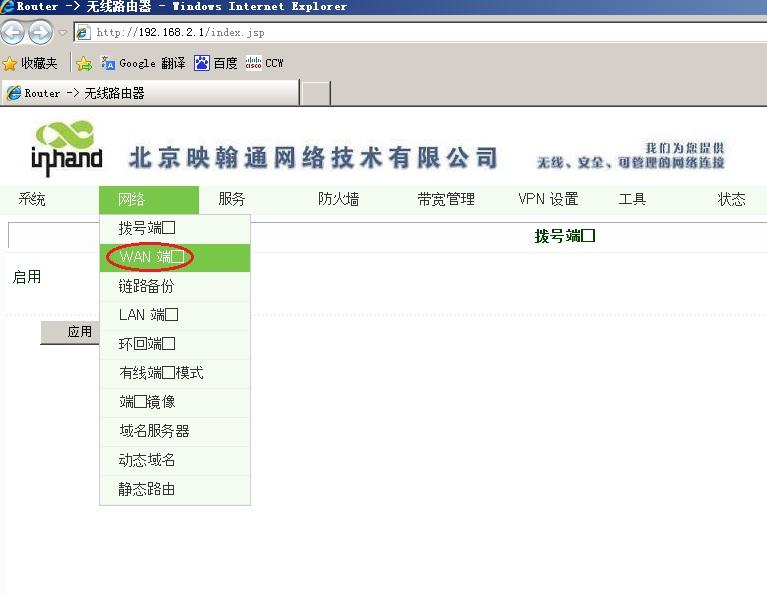The width and height of the screenshot is (767, 597).
Task: Open the 系统 menu
Action: pos(32,199)
